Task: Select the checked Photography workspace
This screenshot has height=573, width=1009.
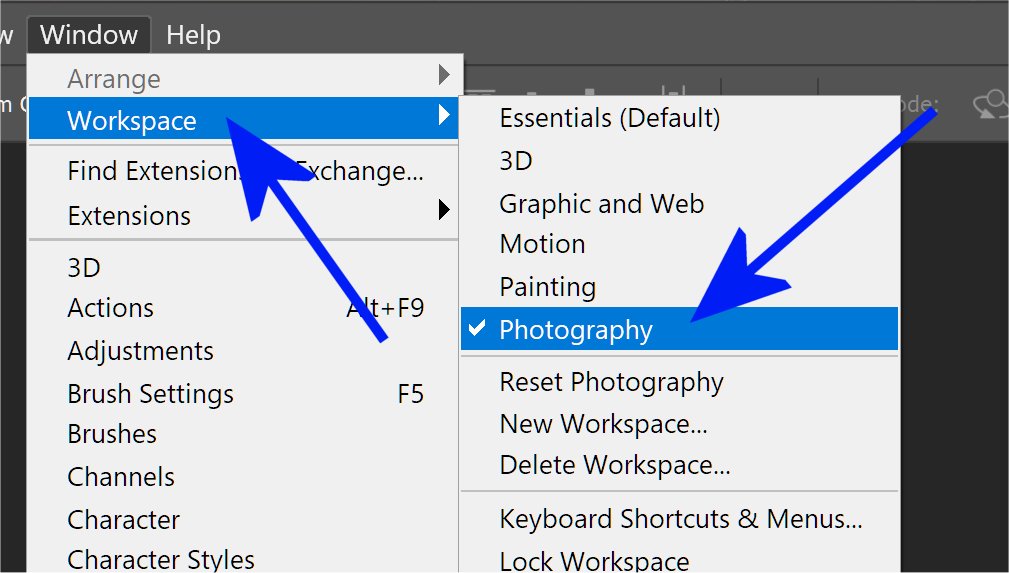Action: [x=576, y=330]
